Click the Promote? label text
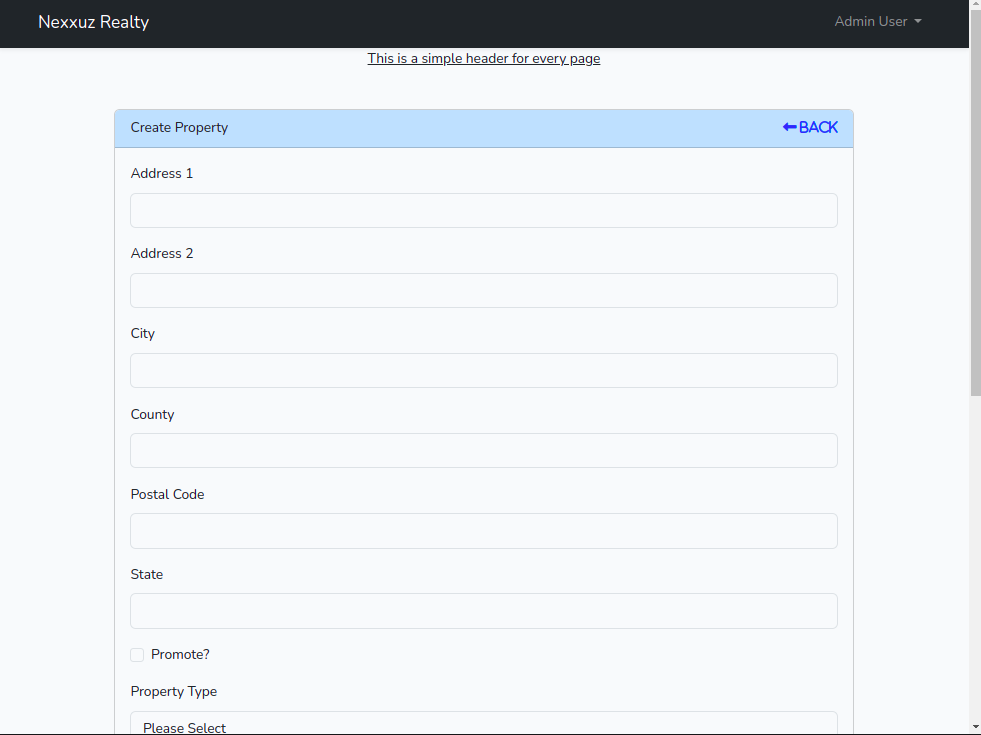This screenshot has width=981, height=735. [180, 655]
